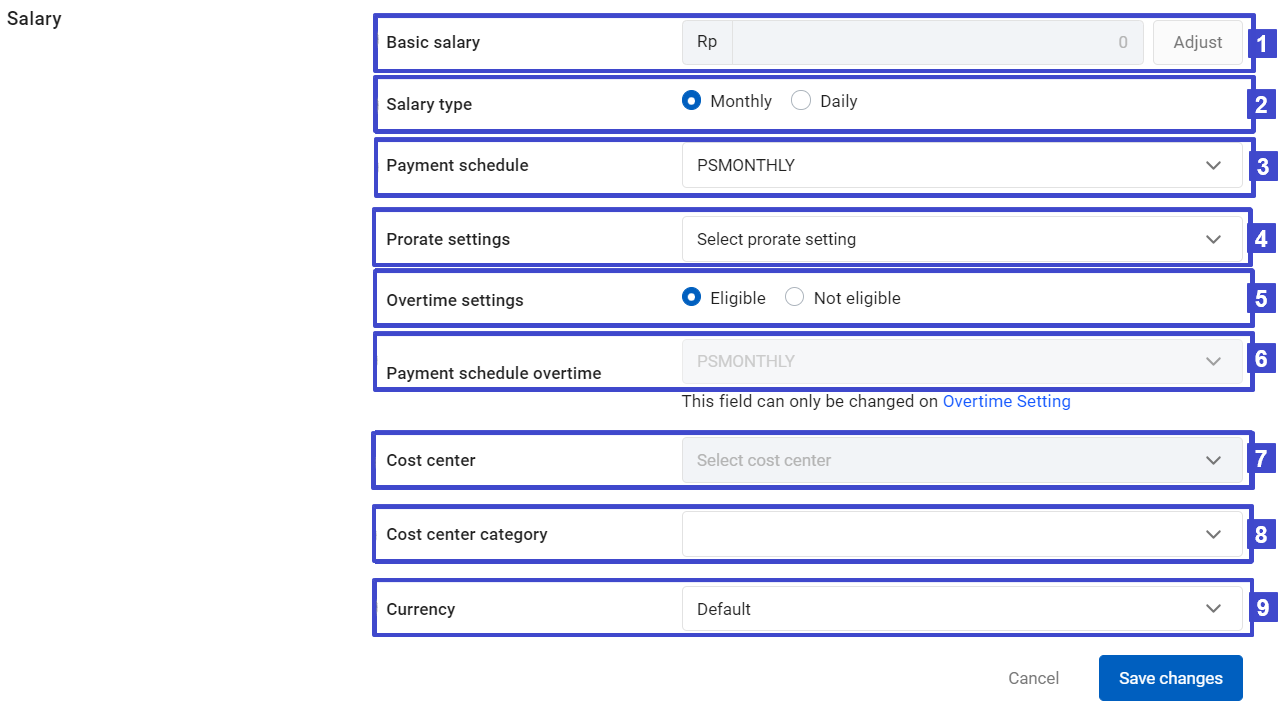The height and width of the screenshot is (707, 1282).
Task: Open the Select prorate setting dropdown
Action: pos(962,239)
